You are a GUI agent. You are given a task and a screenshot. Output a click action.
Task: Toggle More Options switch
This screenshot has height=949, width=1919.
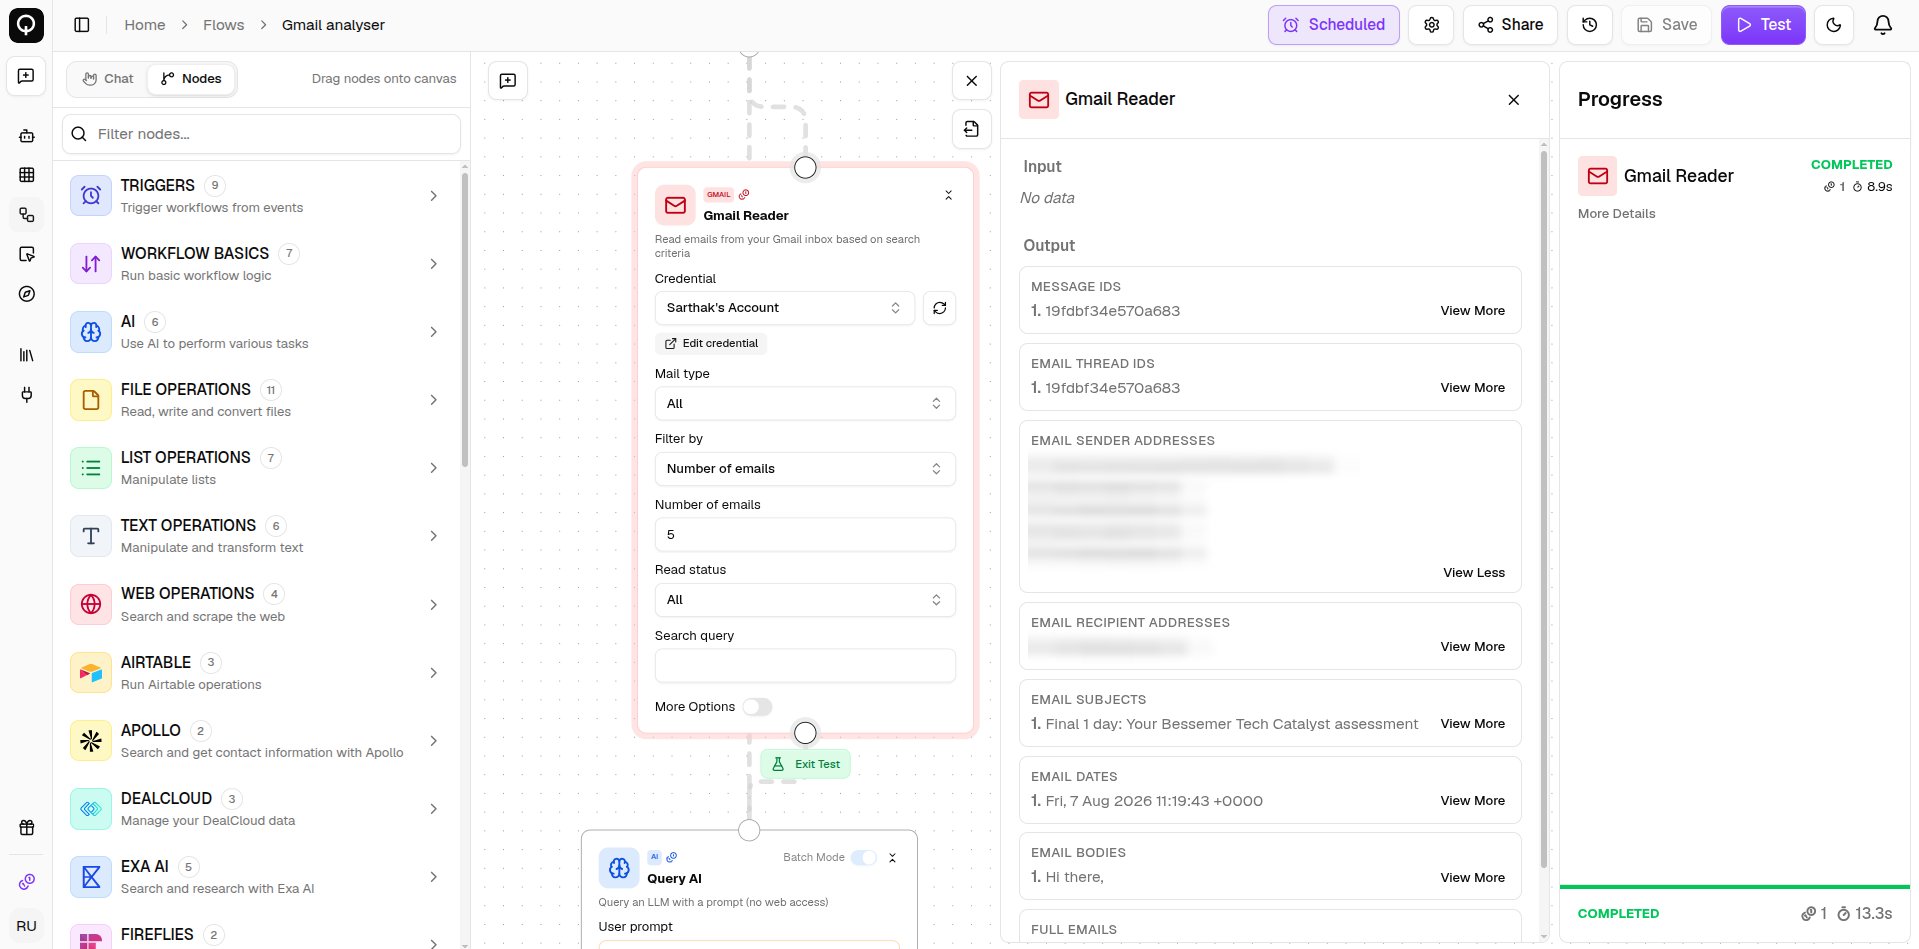[757, 707]
